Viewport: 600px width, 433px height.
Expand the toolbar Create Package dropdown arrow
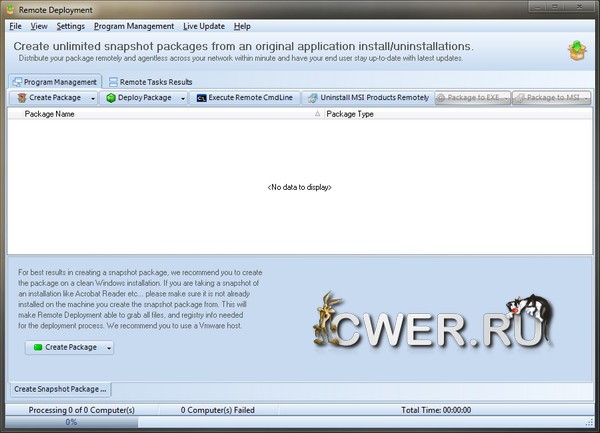point(93,98)
